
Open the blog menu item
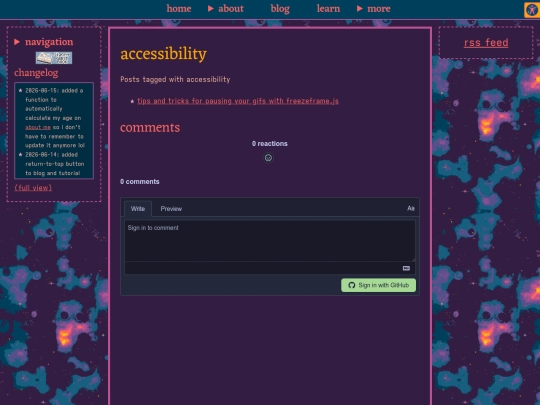[280, 9]
